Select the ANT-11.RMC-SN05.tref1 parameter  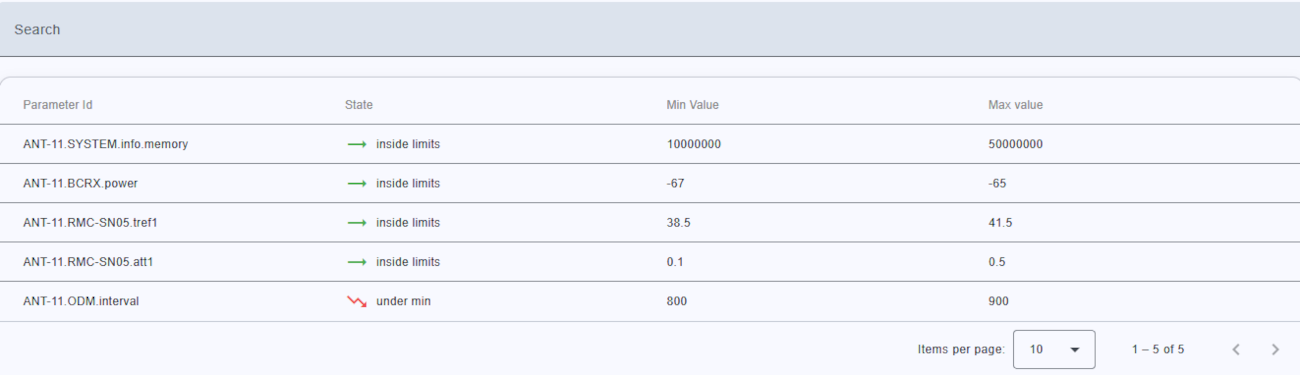[x=91, y=223]
